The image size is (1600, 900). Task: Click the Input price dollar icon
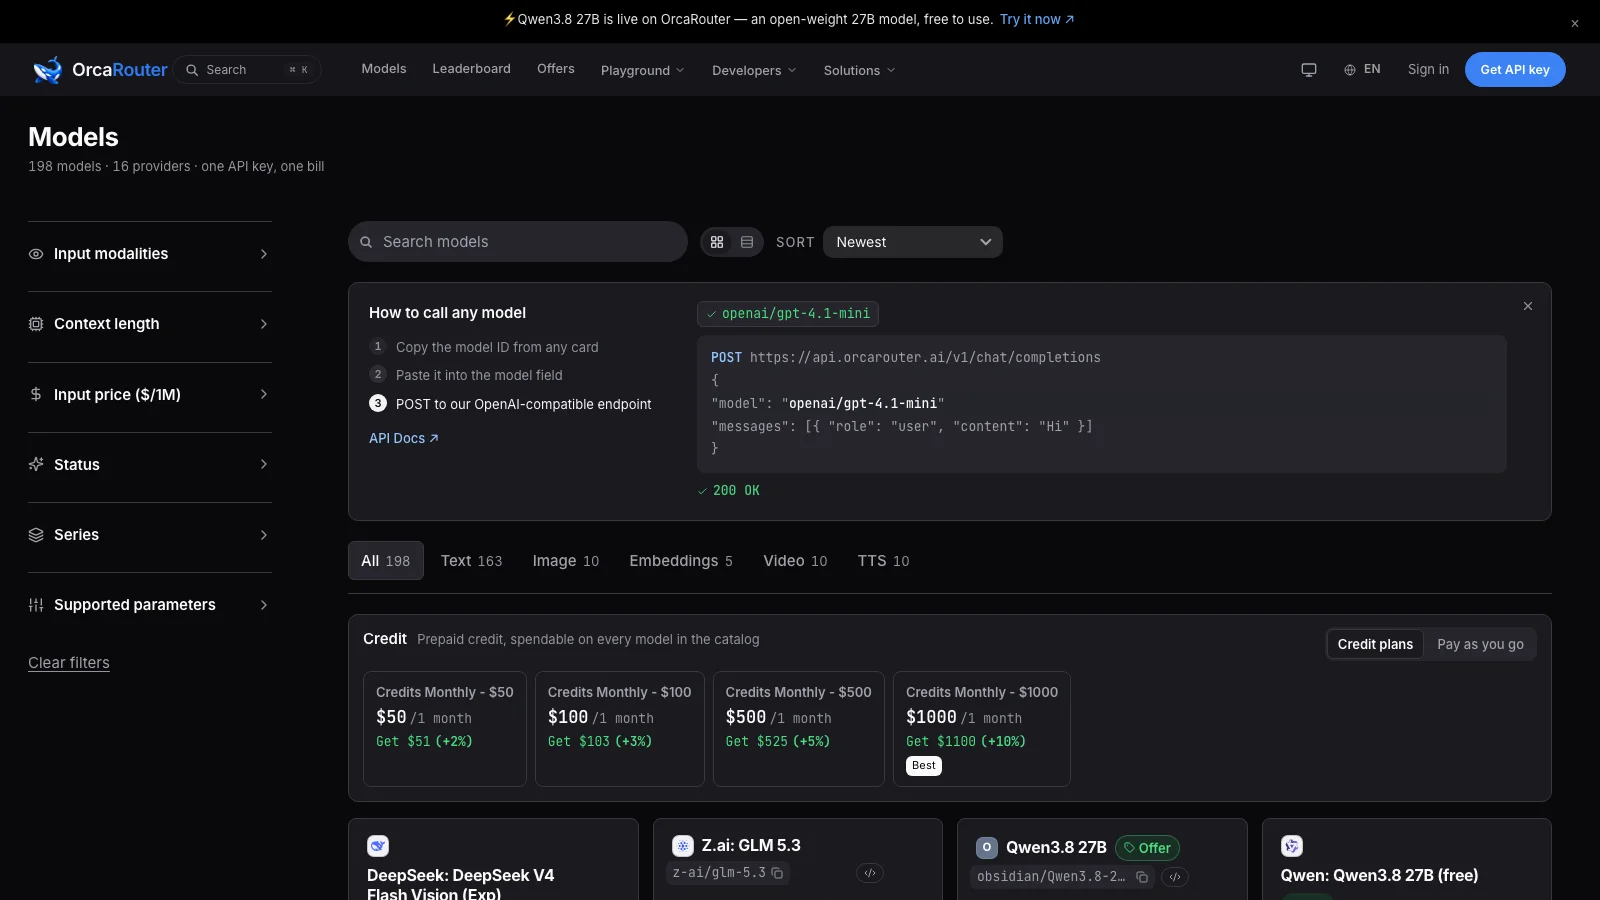click(36, 394)
